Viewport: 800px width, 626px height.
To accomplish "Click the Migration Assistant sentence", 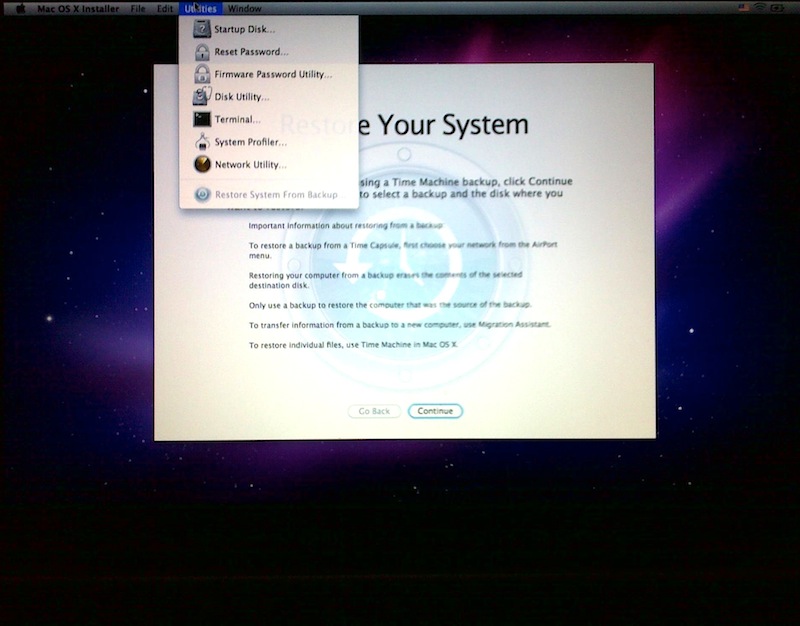I will [399, 325].
